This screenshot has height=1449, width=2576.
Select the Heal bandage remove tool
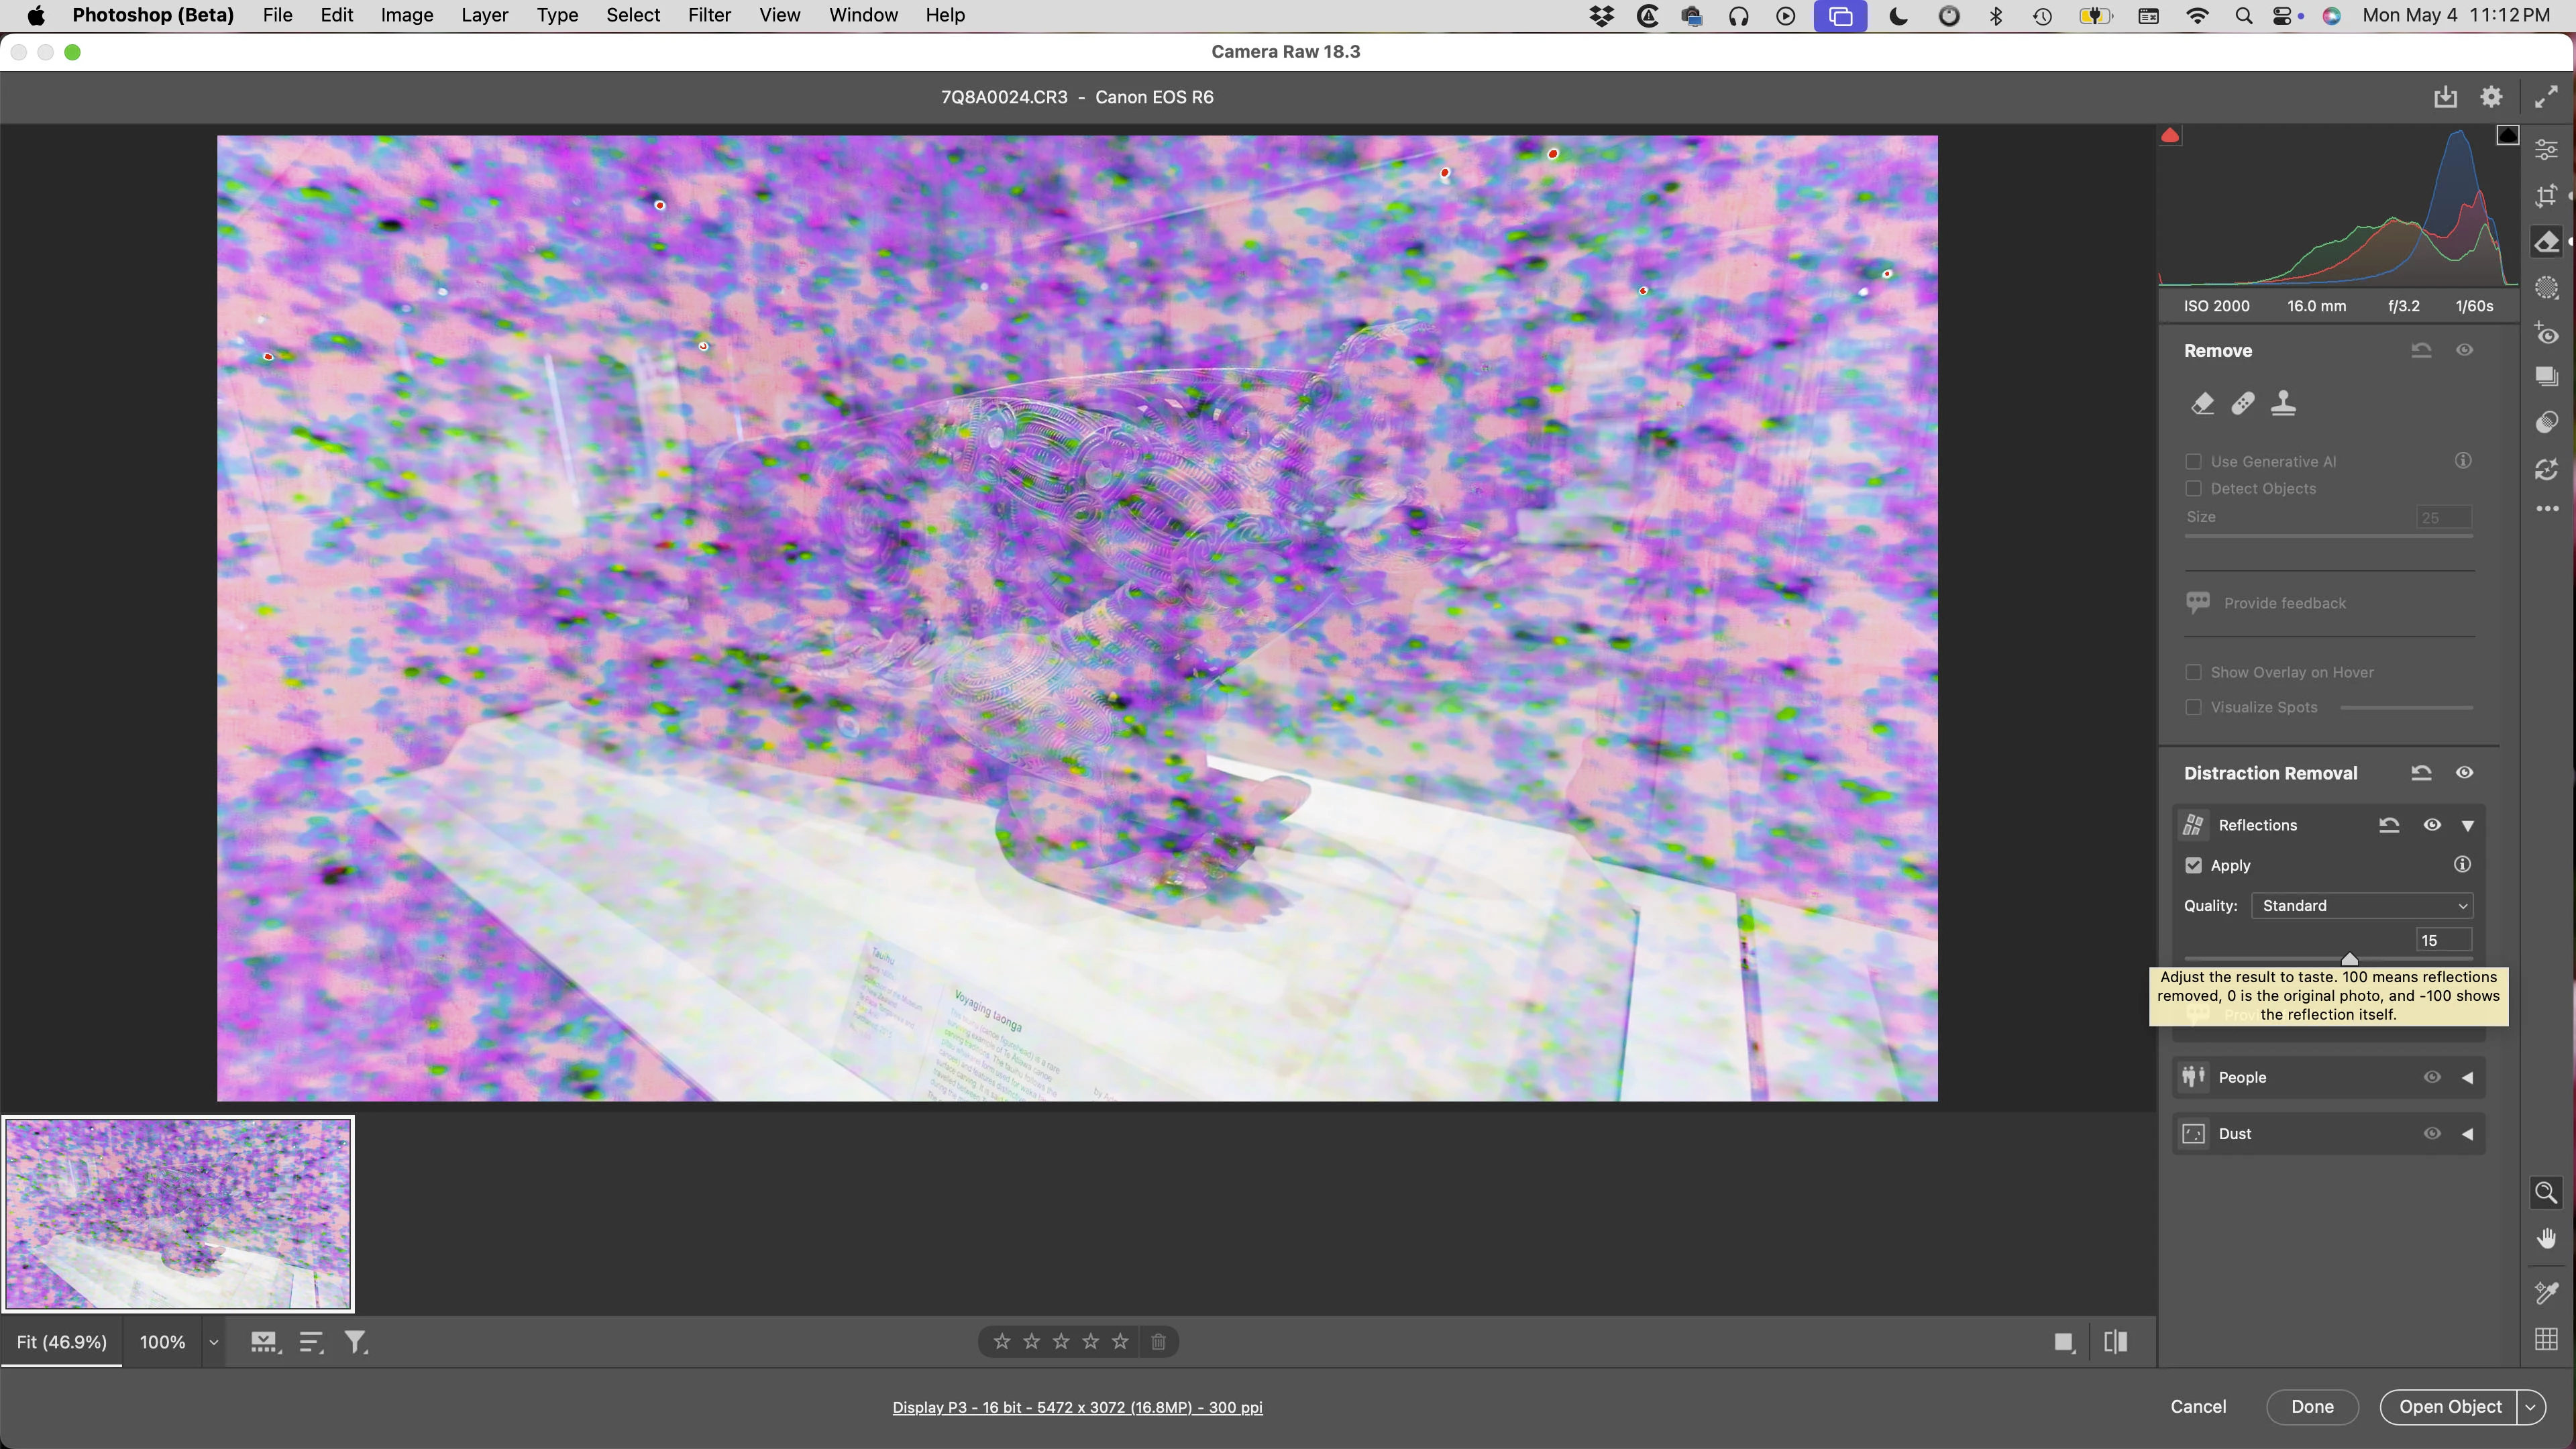pos(2243,403)
